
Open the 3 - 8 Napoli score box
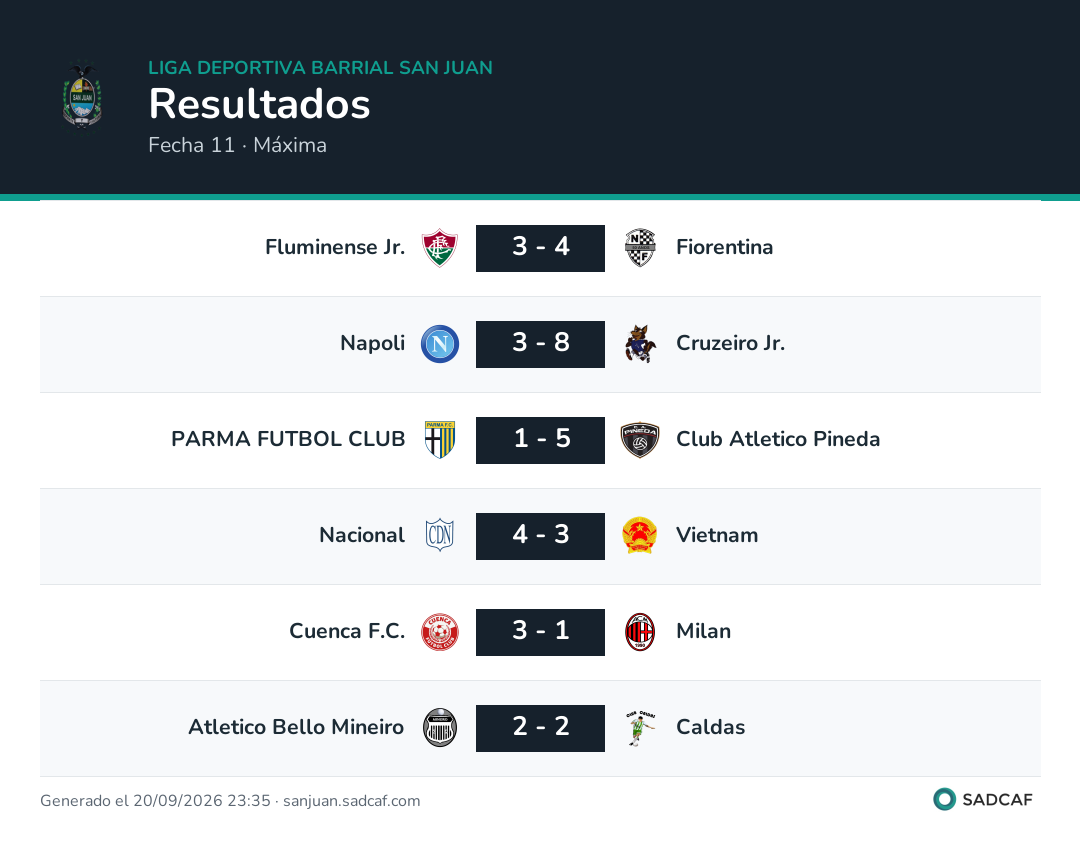(541, 344)
